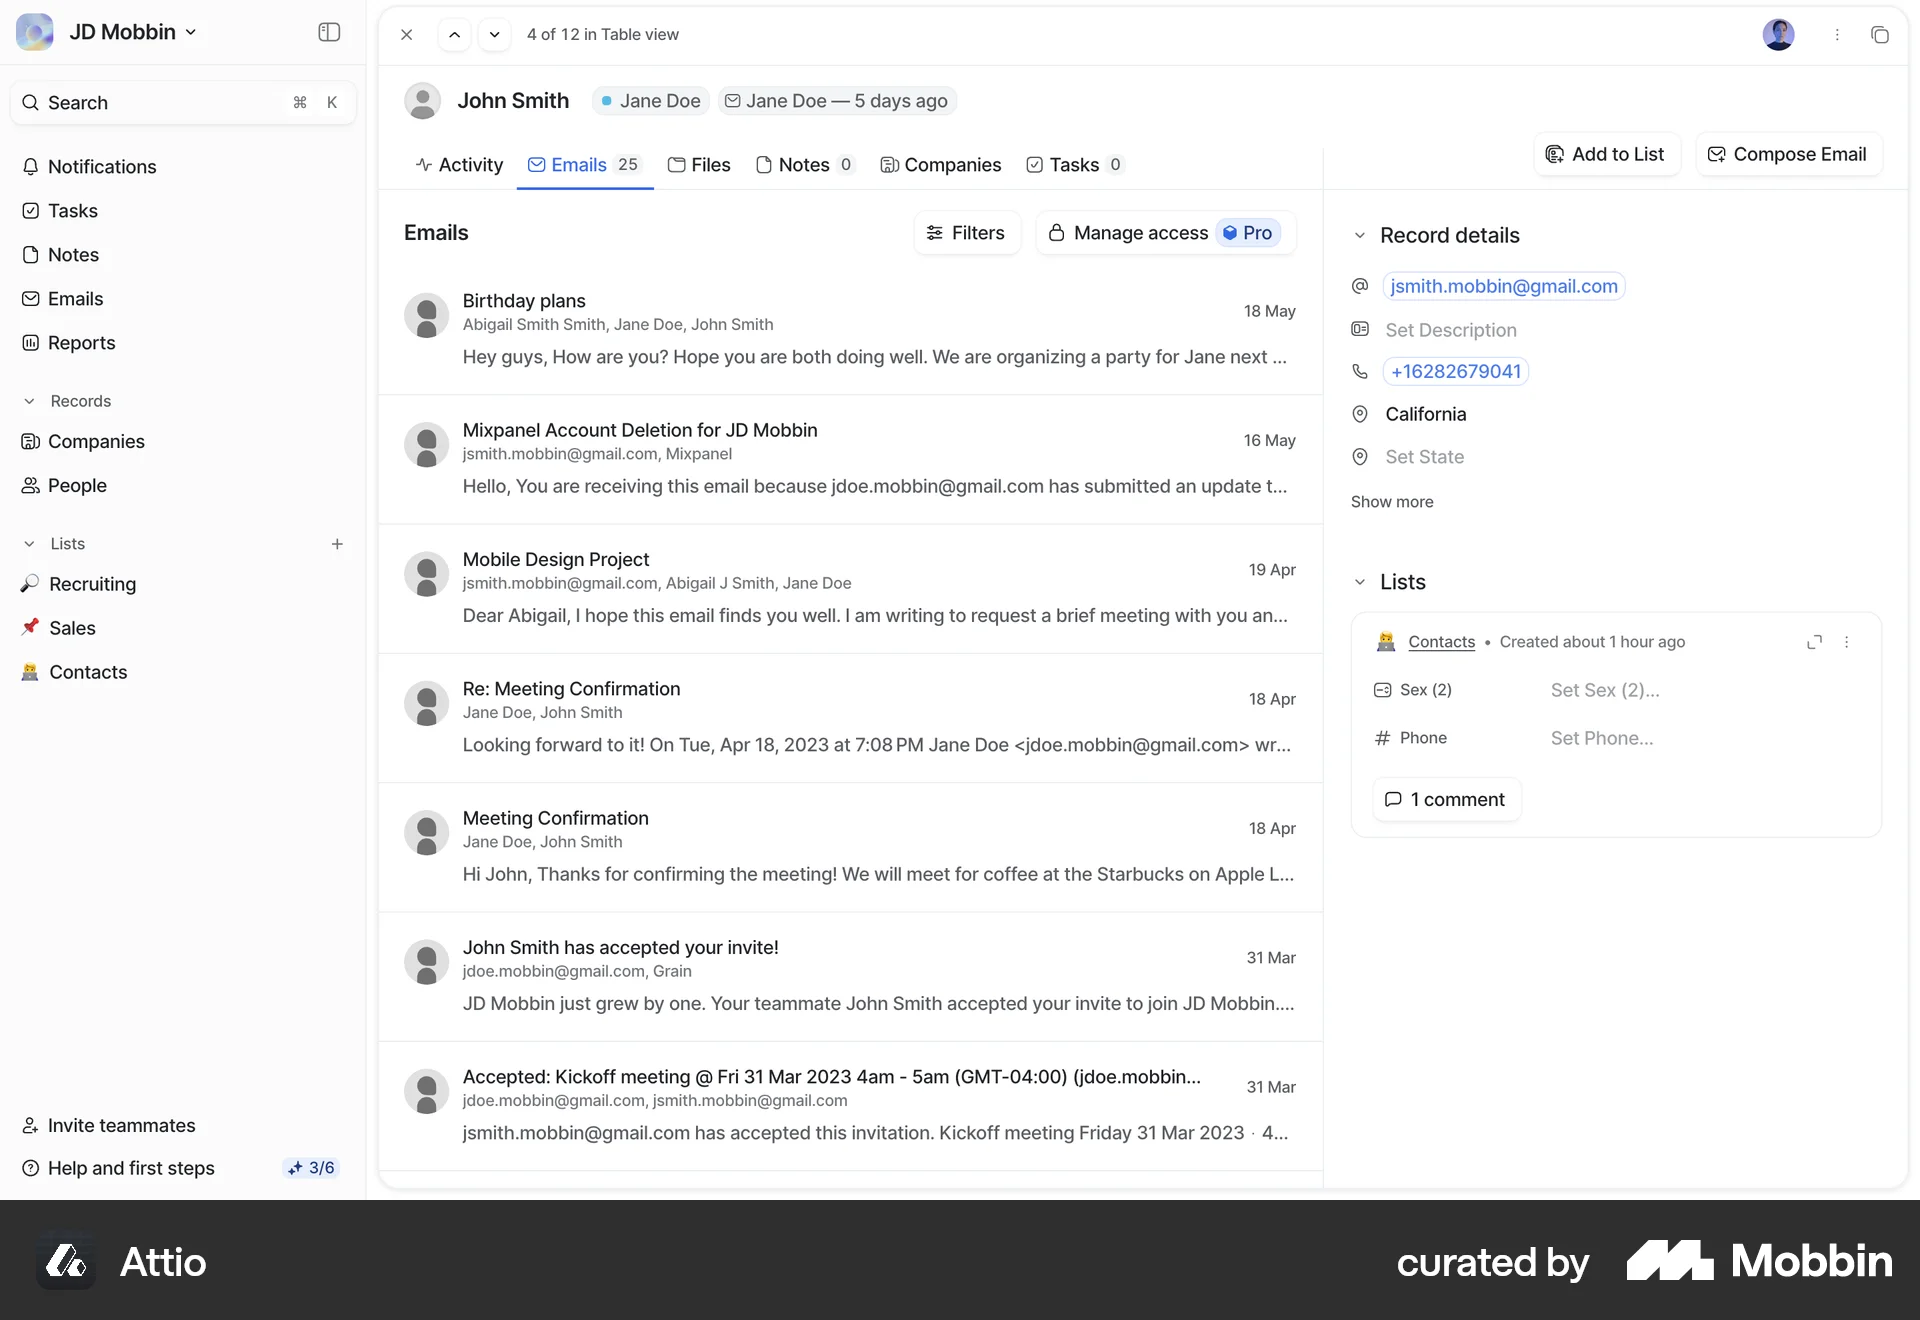This screenshot has width=1920, height=1320.
Task: Collapse the Records section chevron
Action: (x=29, y=401)
